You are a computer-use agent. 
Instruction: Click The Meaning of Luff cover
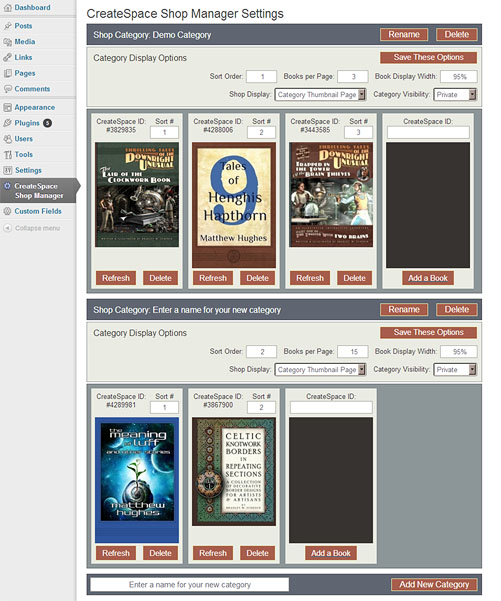(x=137, y=480)
